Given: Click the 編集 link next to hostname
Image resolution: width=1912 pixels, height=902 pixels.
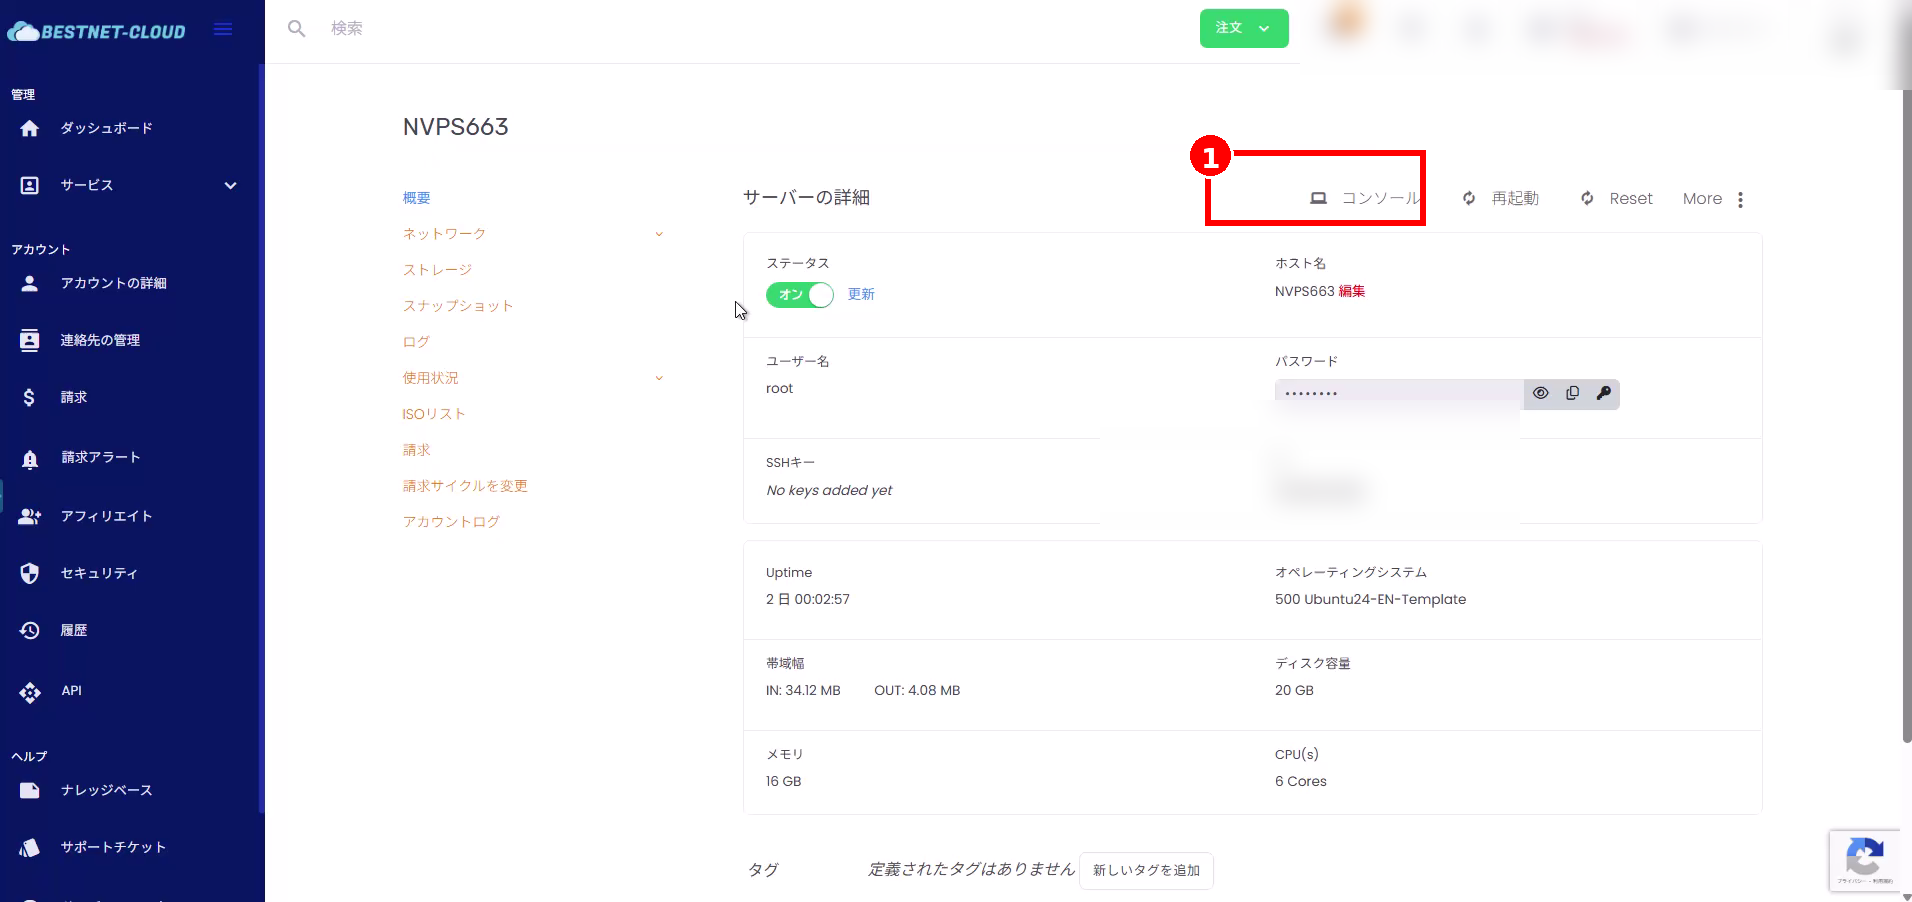Looking at the screenshot, I should [x=1352, y=291].
